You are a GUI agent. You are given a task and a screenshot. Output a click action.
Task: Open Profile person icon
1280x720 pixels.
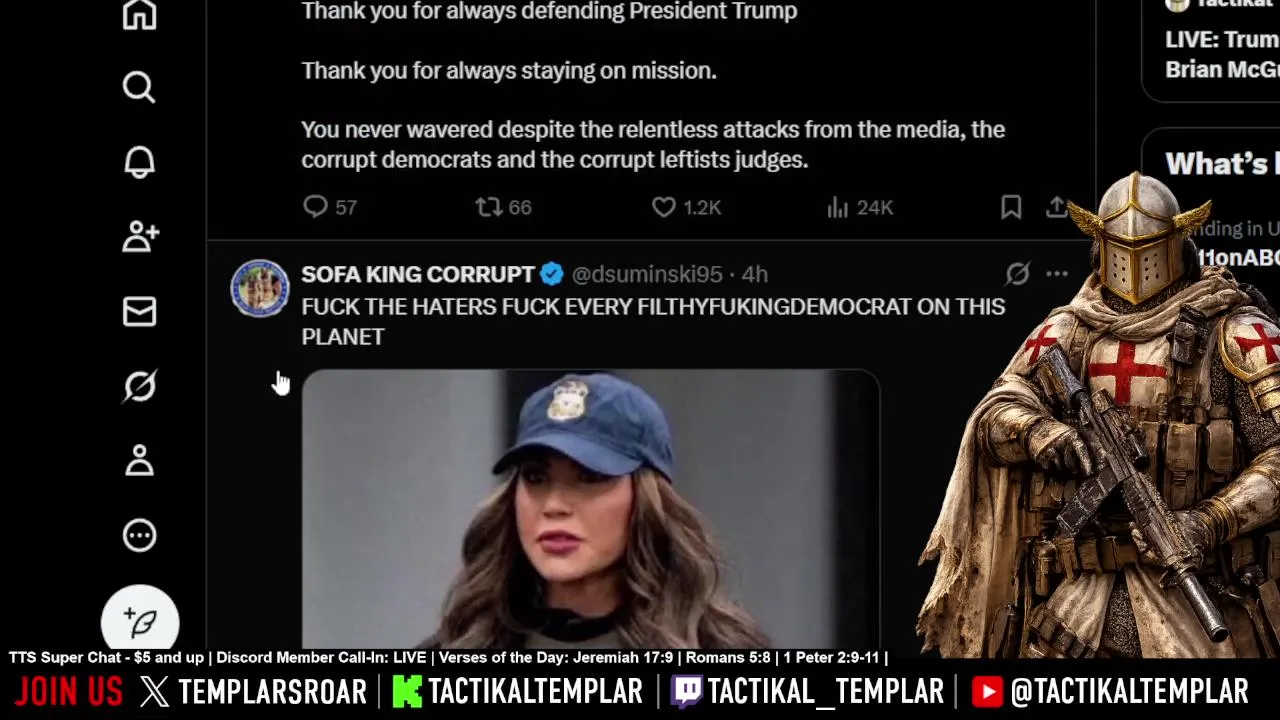tap(139, 460)
